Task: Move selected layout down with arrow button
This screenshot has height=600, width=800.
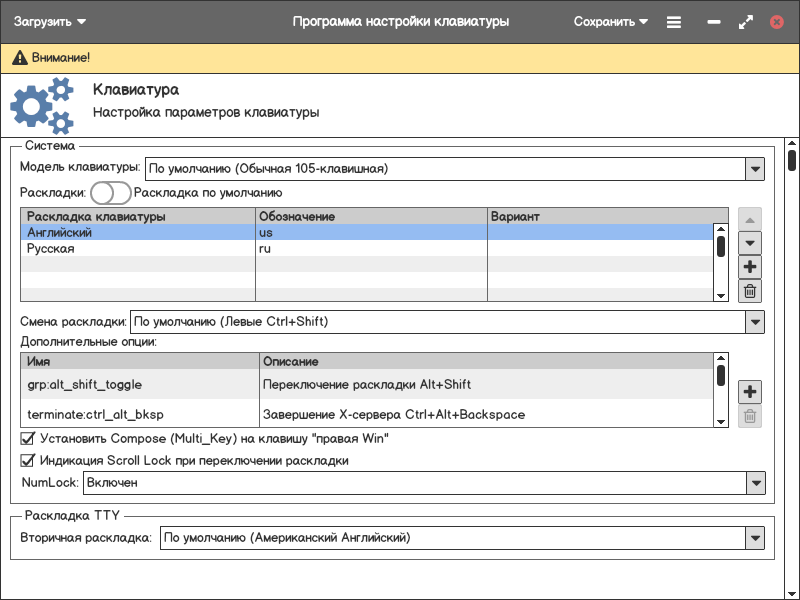Action: coord(750,243)
